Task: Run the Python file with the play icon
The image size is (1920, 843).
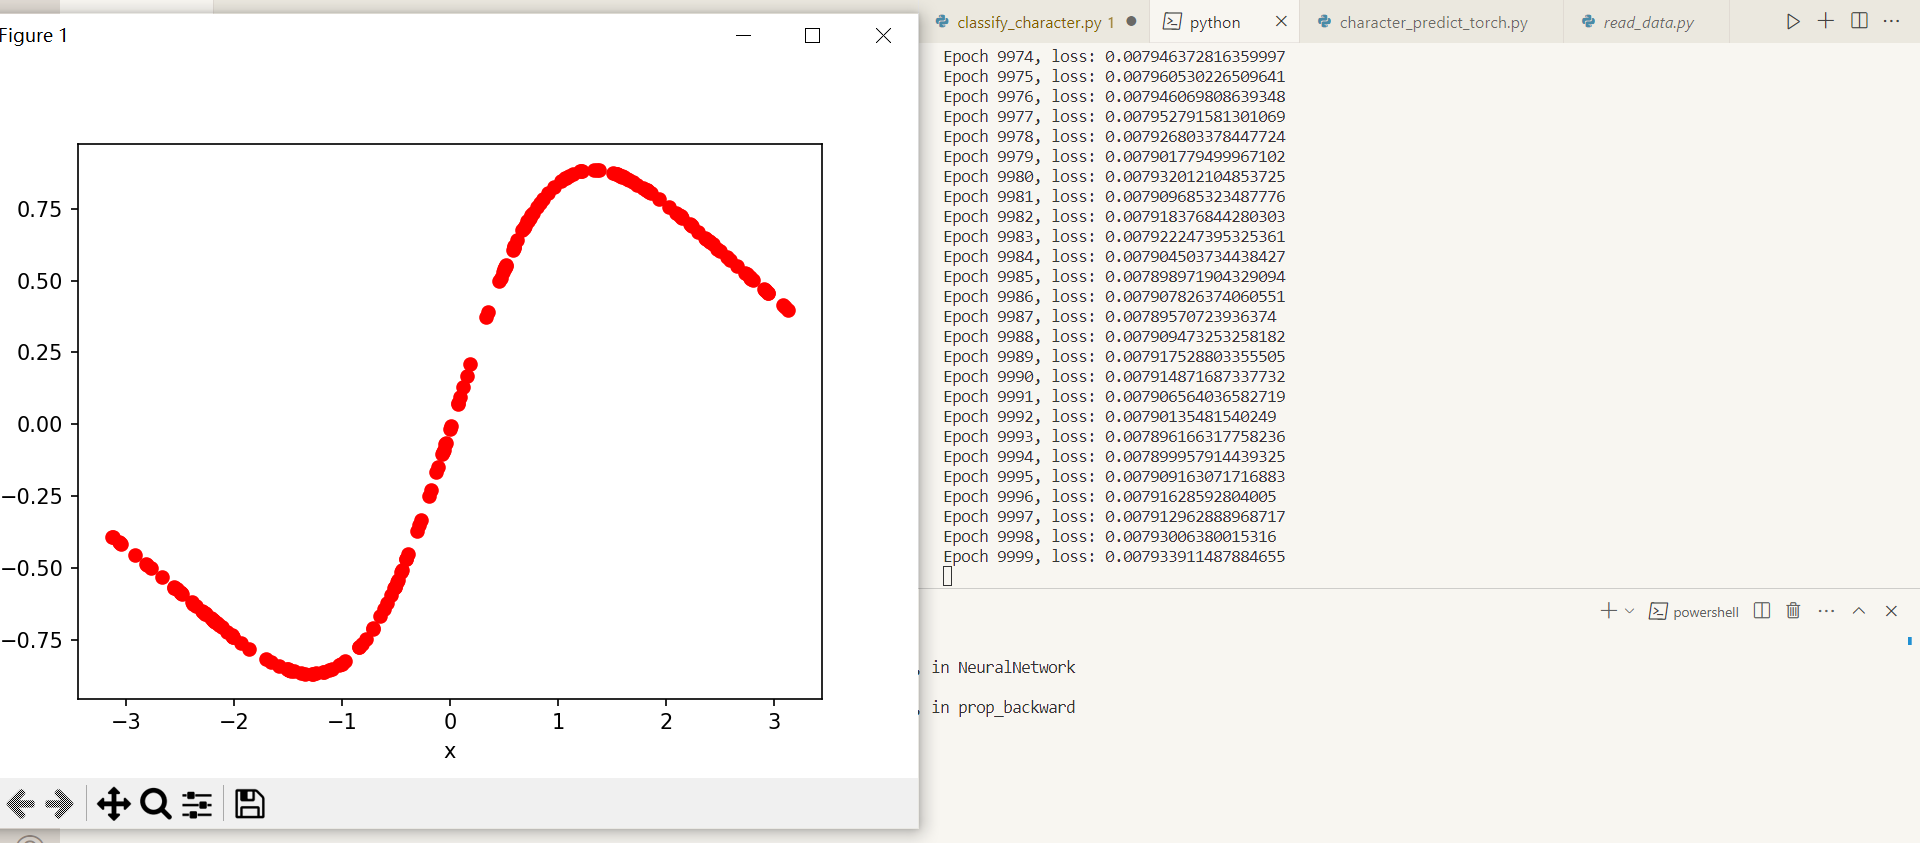Action: point(1793,21)
